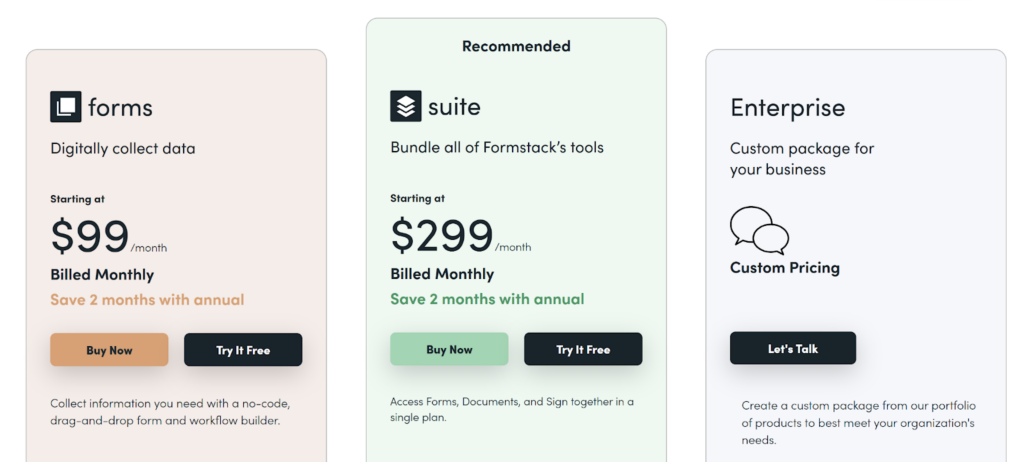Click the Recommended badge above Suite
The width and height of the screenshot is (1024, 462).
tap(516, 46)
